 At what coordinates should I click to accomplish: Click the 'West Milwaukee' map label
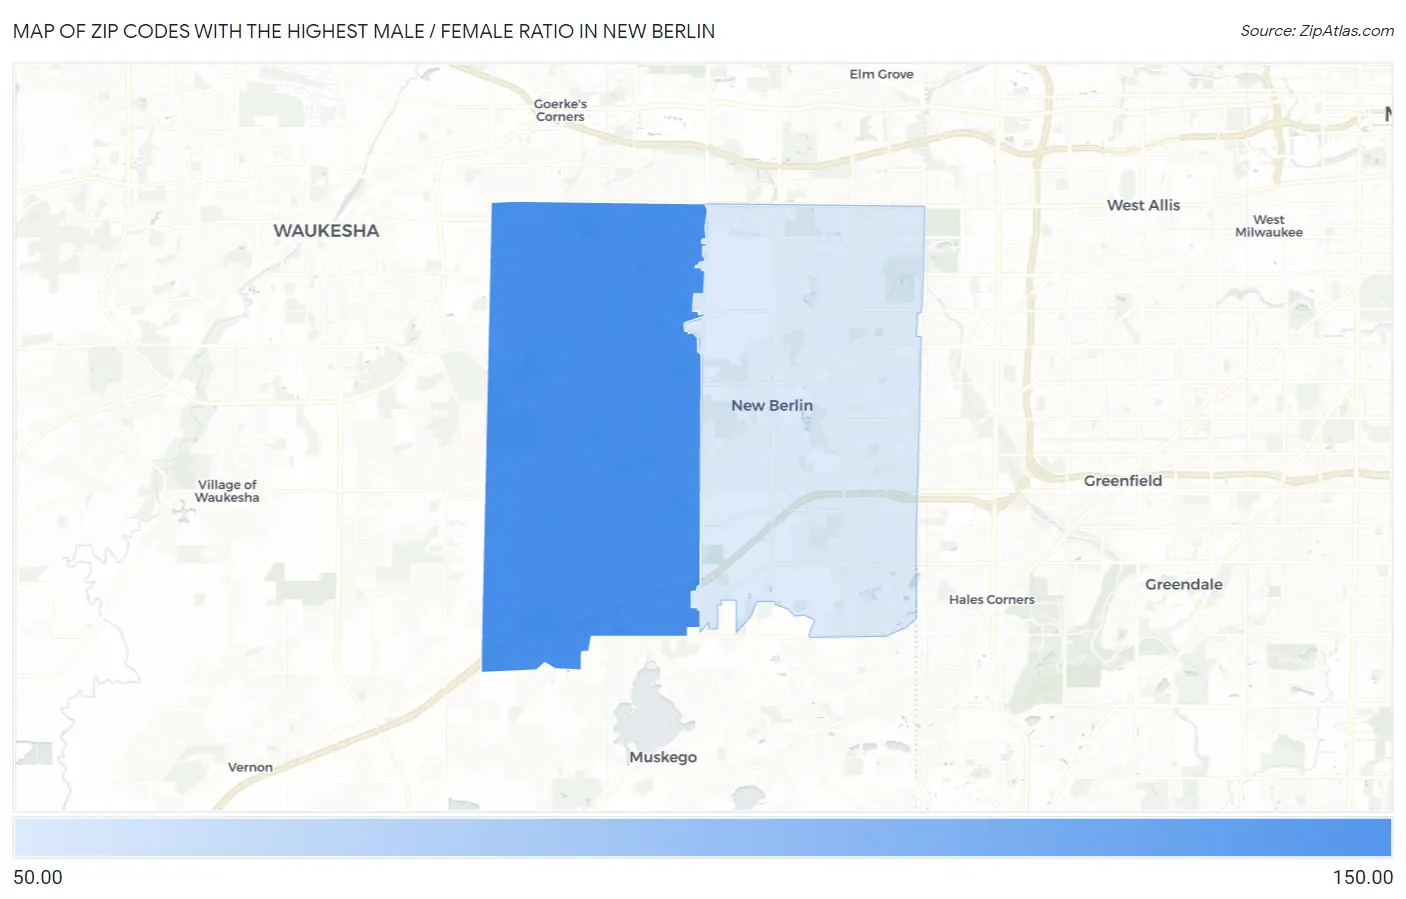coord(1268,226)
